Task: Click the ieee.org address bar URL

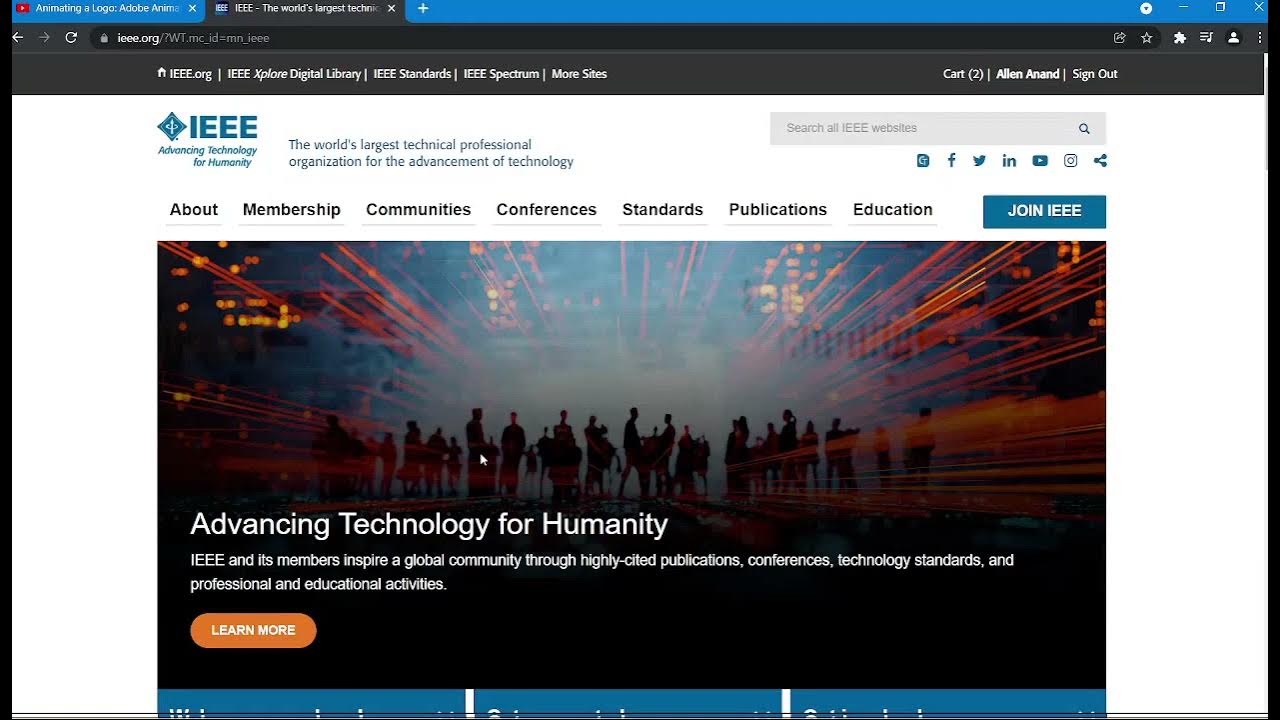Action: [x=193, y=38]
